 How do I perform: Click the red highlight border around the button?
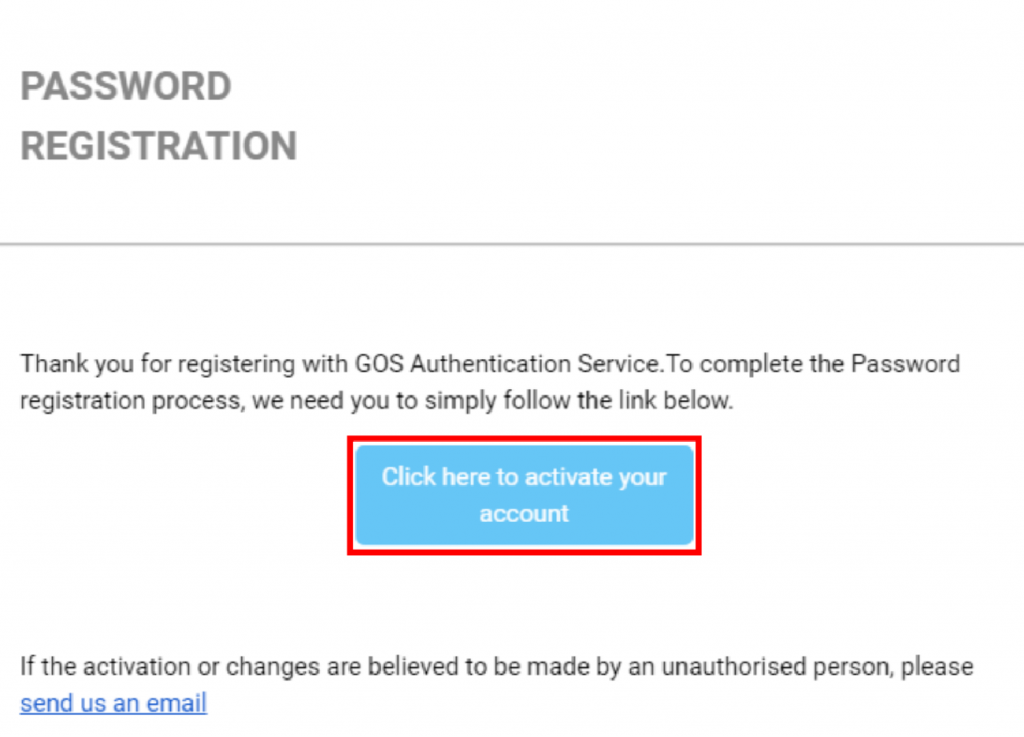click(524, 440)
